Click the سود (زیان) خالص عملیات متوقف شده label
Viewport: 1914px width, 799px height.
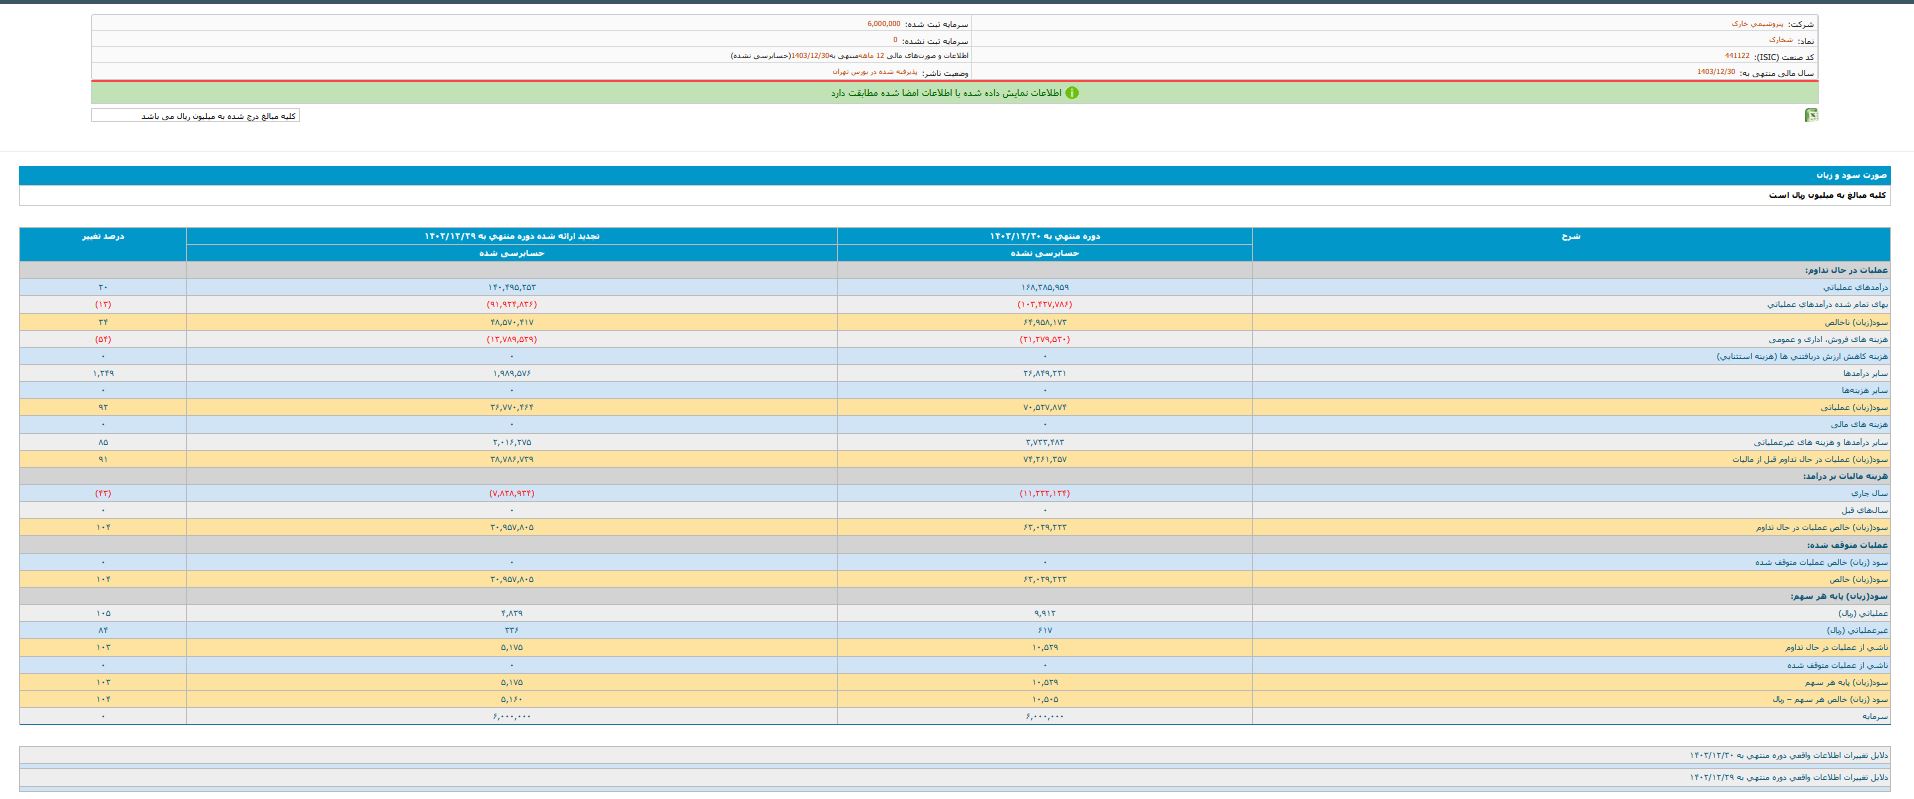pos(1821,562)
